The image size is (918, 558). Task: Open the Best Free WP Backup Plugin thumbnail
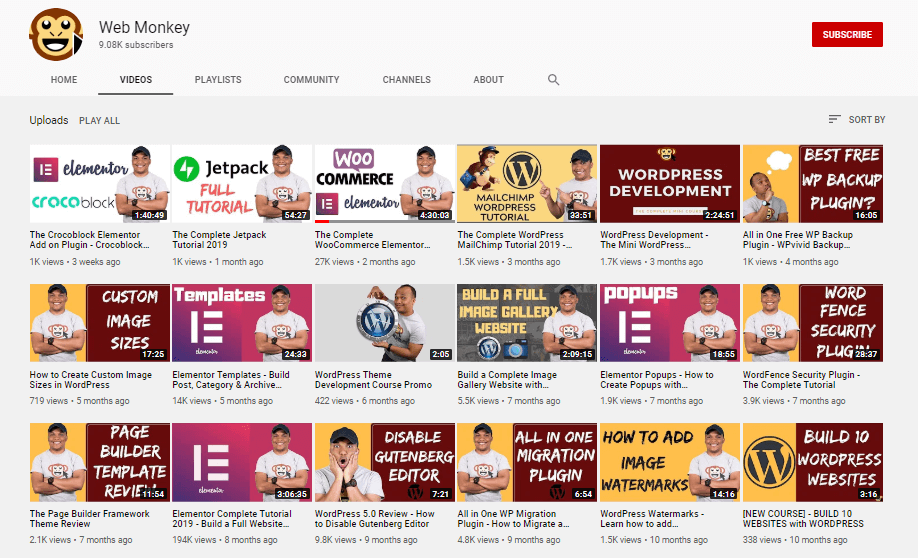[813, 184]
